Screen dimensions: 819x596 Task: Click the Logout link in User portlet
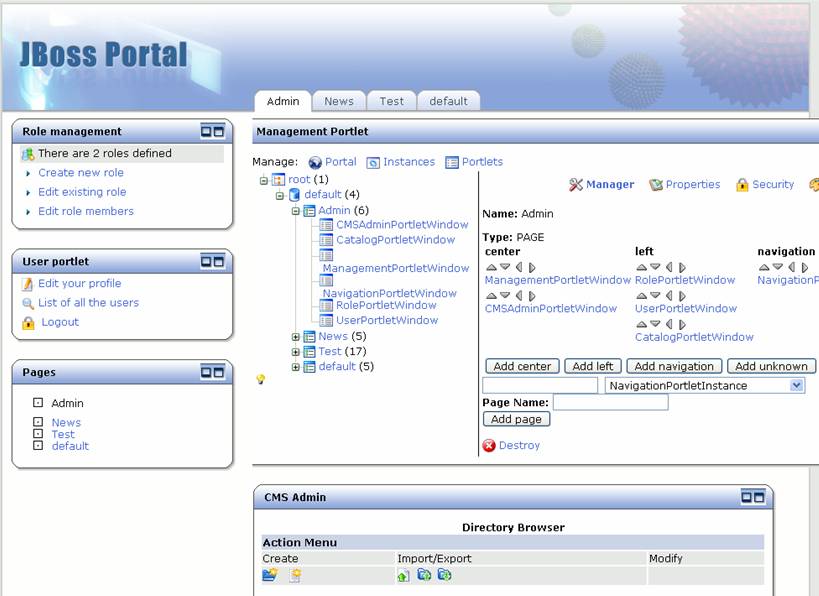[60, 322]
